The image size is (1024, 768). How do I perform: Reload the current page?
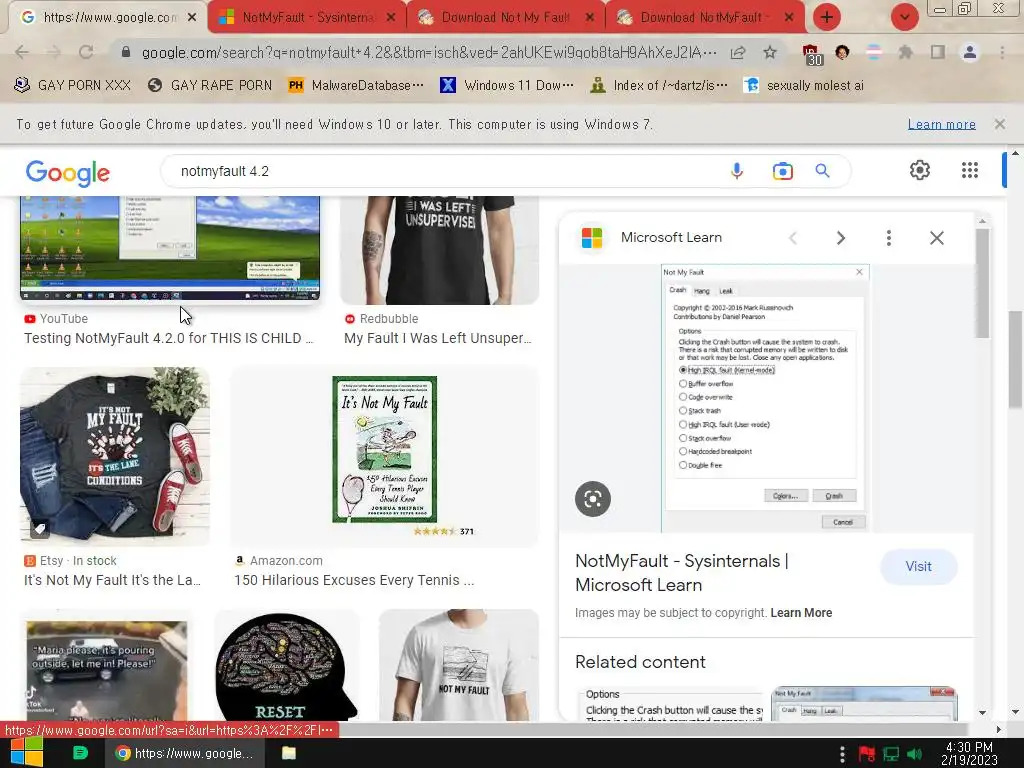86,52
